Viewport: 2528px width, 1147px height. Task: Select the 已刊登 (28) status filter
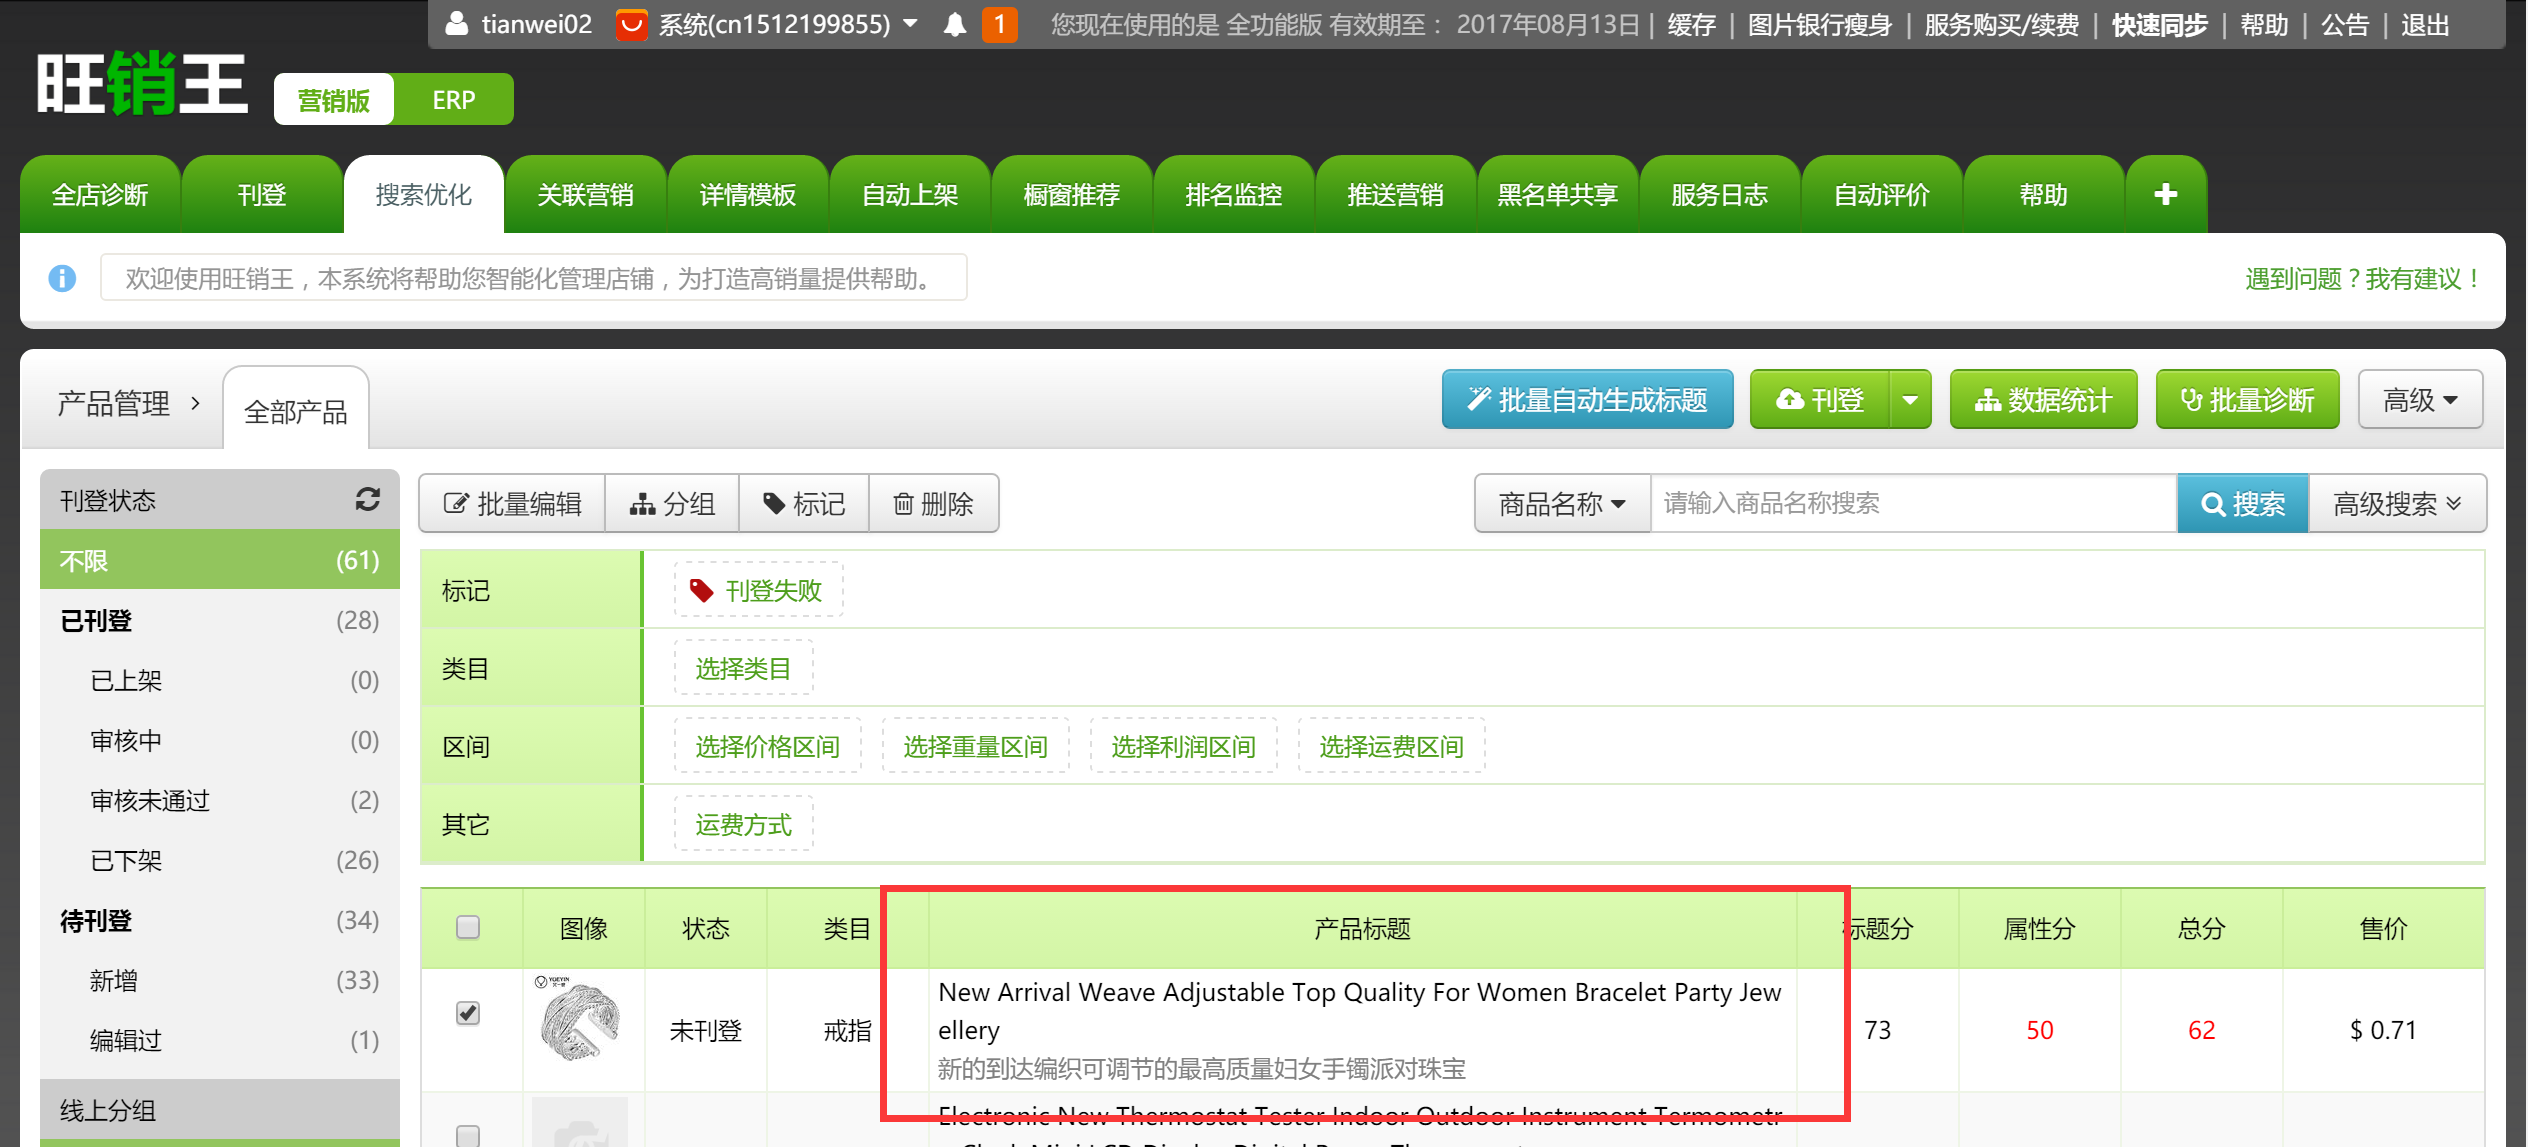pyautogui.click(x=220, y=620)
